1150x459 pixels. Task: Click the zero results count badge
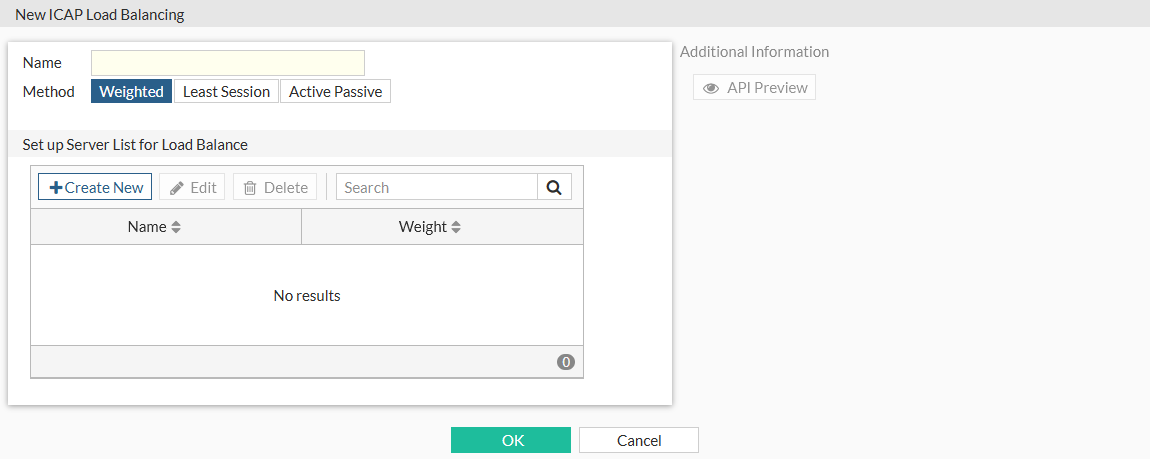566,362
